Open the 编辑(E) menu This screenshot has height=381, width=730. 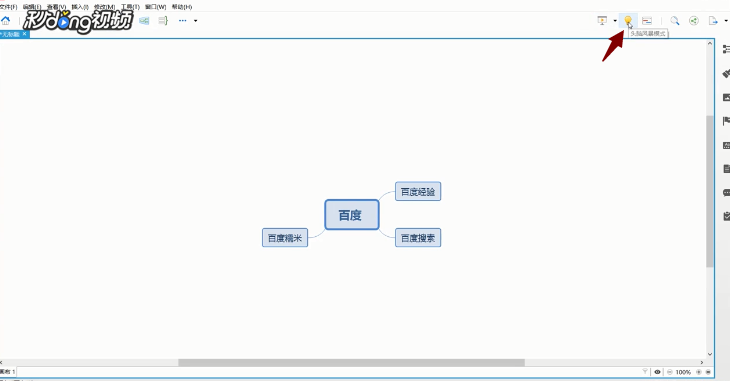(32, 7)
